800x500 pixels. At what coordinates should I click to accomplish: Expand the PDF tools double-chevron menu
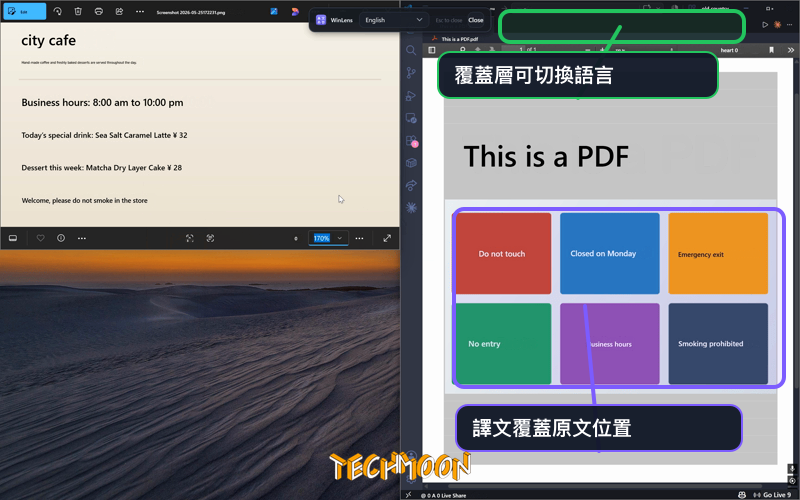(x=791, y=50)
